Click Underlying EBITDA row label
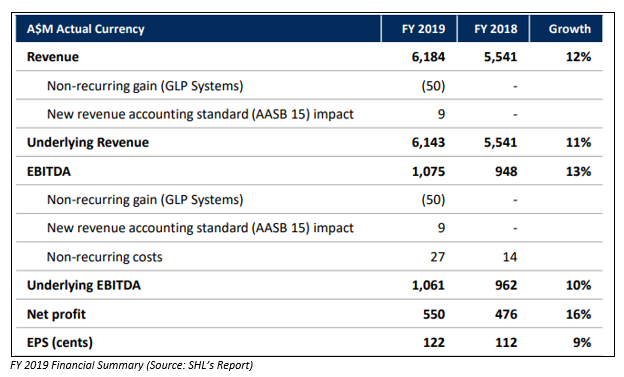 [x=84, y=285]
